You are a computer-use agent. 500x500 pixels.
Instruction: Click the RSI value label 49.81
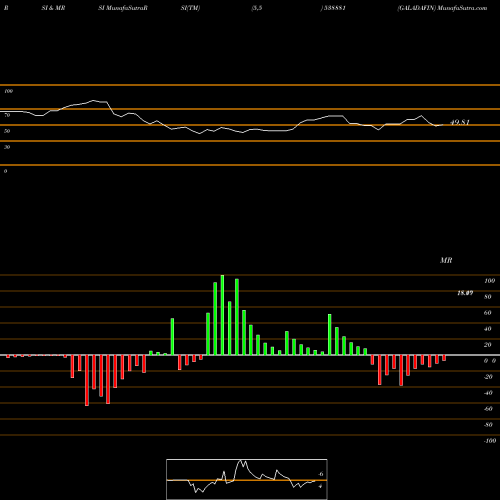point(460,122)
